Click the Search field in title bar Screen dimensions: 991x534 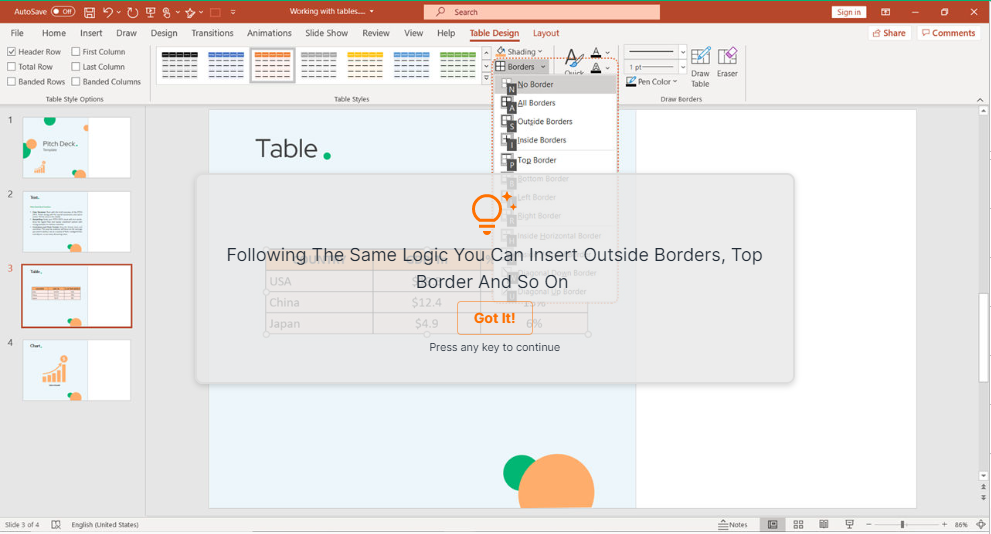click(x=542, y=12)
